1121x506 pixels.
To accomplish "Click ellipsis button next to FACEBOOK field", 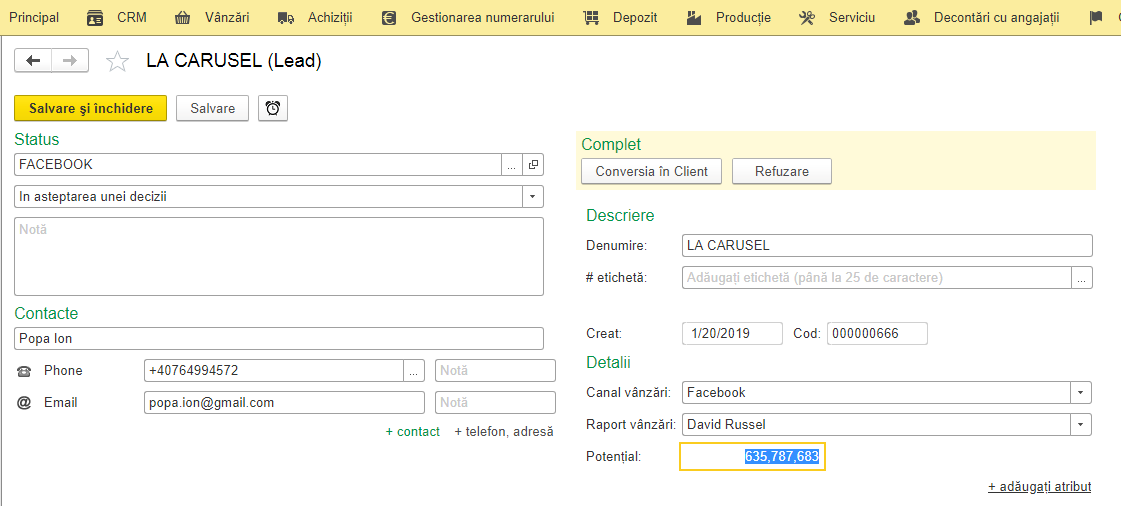I will pos(511,164).
